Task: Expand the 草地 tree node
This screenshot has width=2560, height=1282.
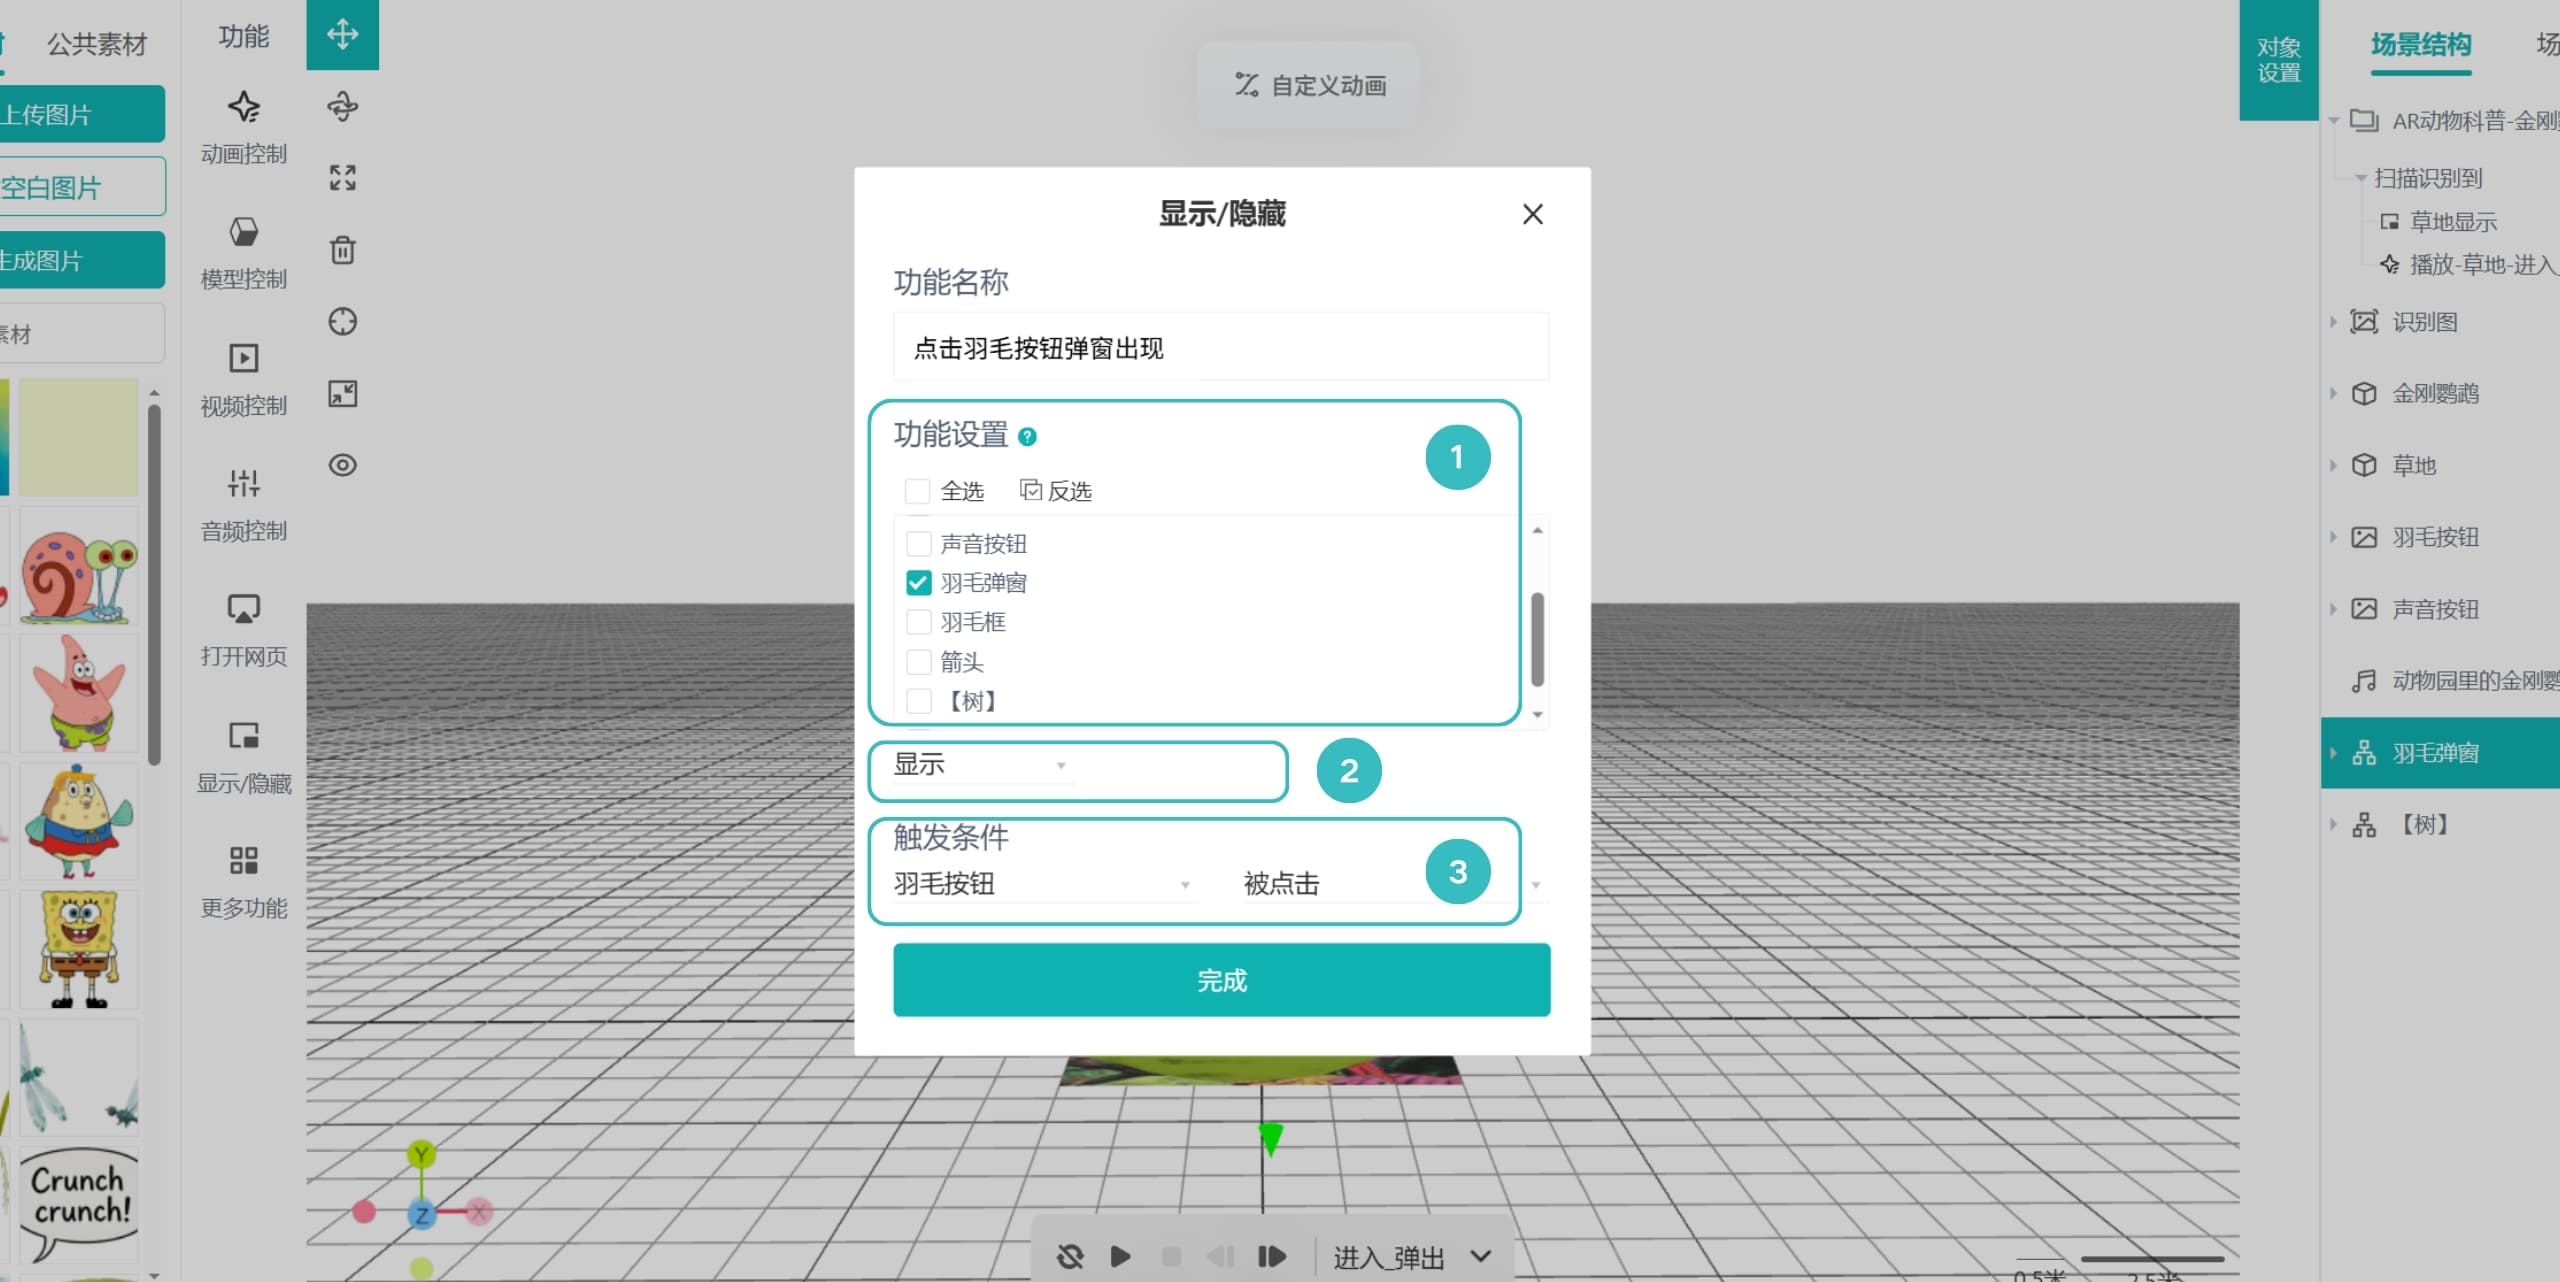Action: coord(2333,465)
